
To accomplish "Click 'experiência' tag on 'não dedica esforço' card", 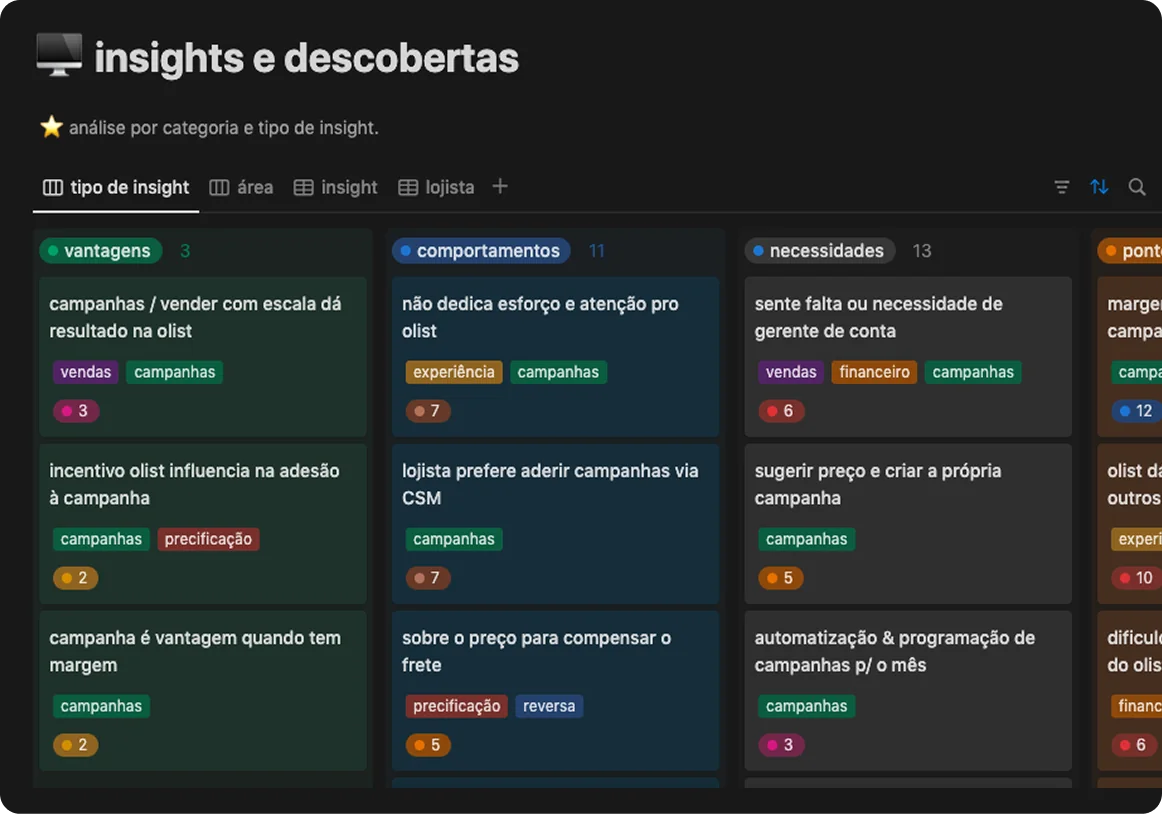I will [454, 372].
